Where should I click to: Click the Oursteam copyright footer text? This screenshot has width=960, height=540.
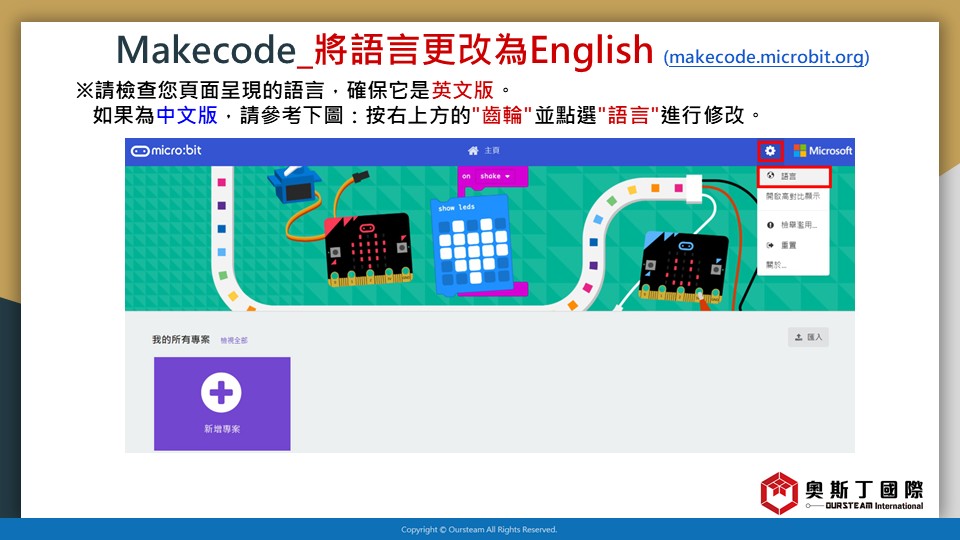(479, 530)
